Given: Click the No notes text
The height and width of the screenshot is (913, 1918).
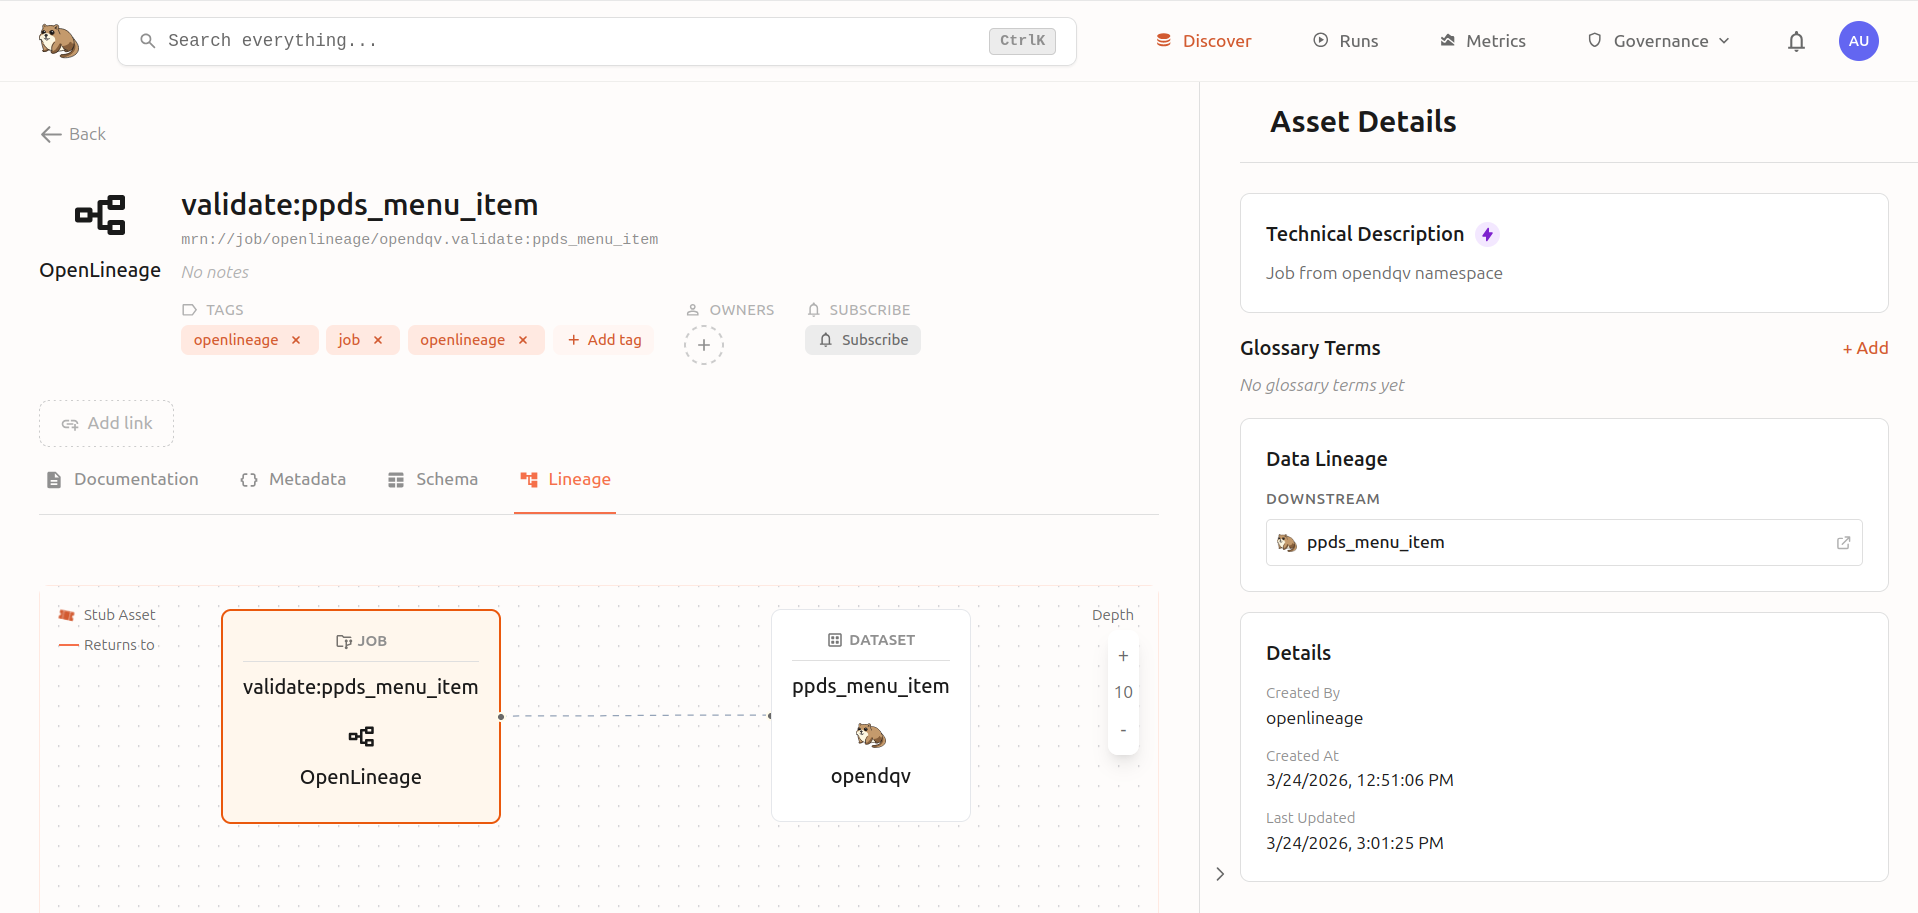Looking at the screenshot, I should coord(215,272).
